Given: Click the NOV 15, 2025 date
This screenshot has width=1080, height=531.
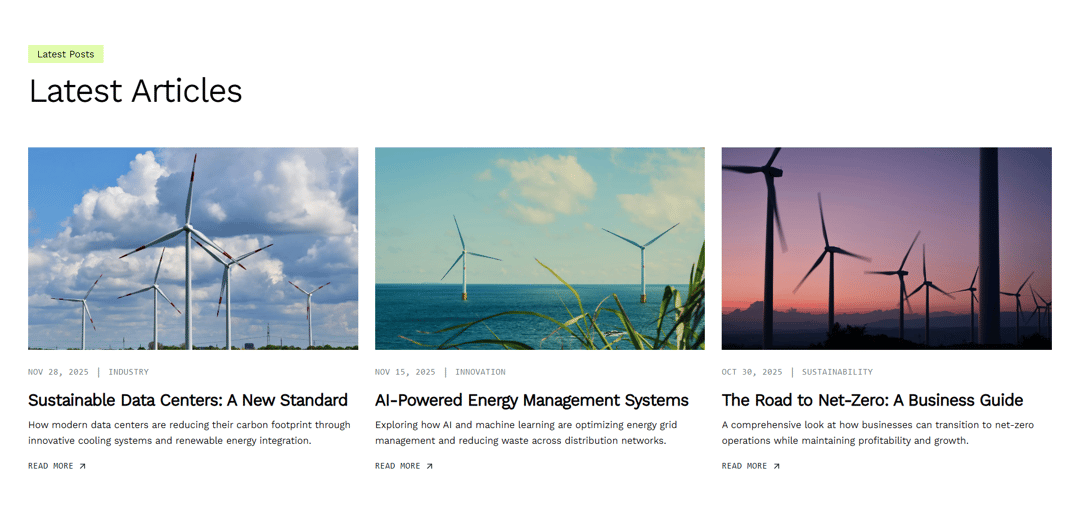Looking at the screenshot, I should pos(405,372).
